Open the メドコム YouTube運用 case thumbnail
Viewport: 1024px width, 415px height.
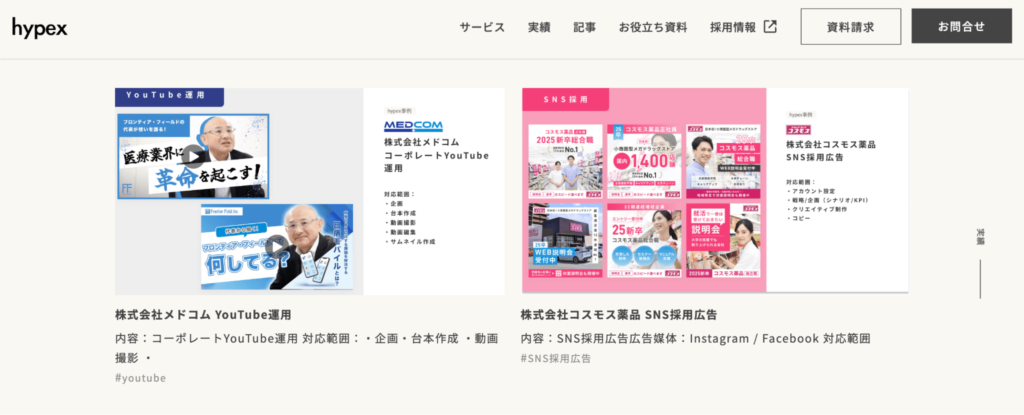point(310,191)
